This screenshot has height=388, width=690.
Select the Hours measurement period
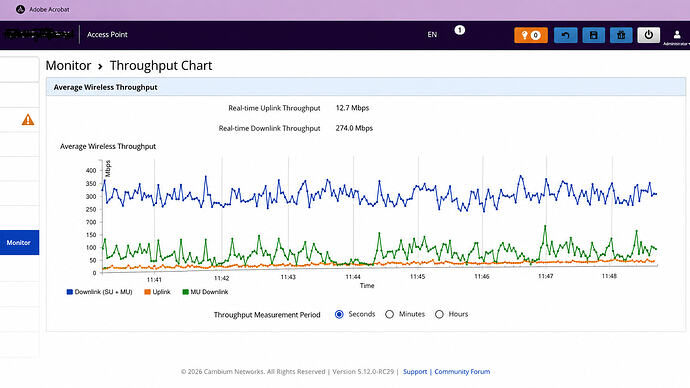coord(439,314)
